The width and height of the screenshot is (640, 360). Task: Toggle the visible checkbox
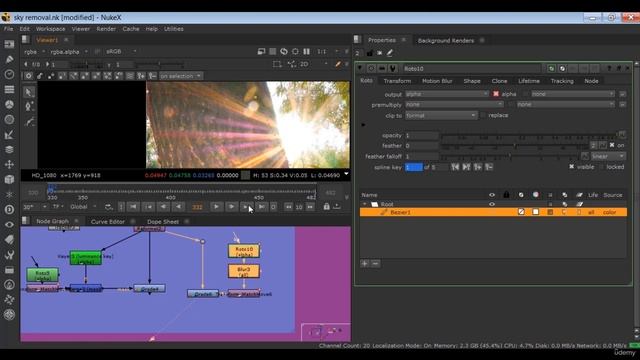pos(571,167)
